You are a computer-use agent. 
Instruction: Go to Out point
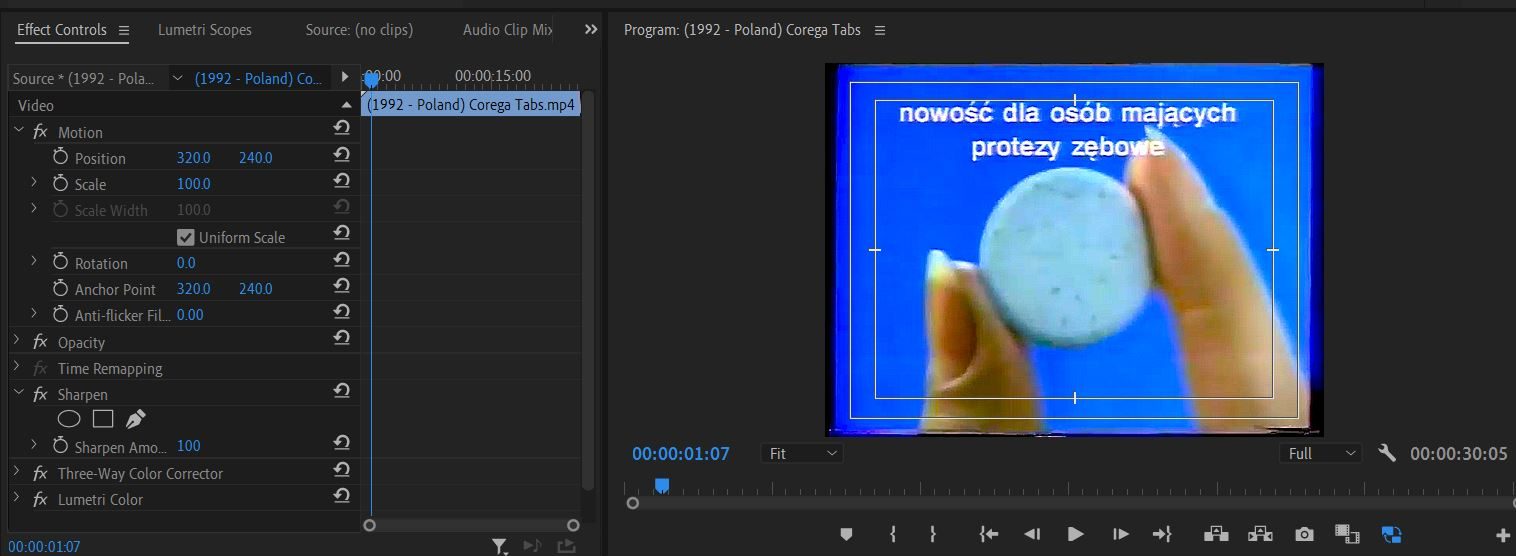[1162, 534]
